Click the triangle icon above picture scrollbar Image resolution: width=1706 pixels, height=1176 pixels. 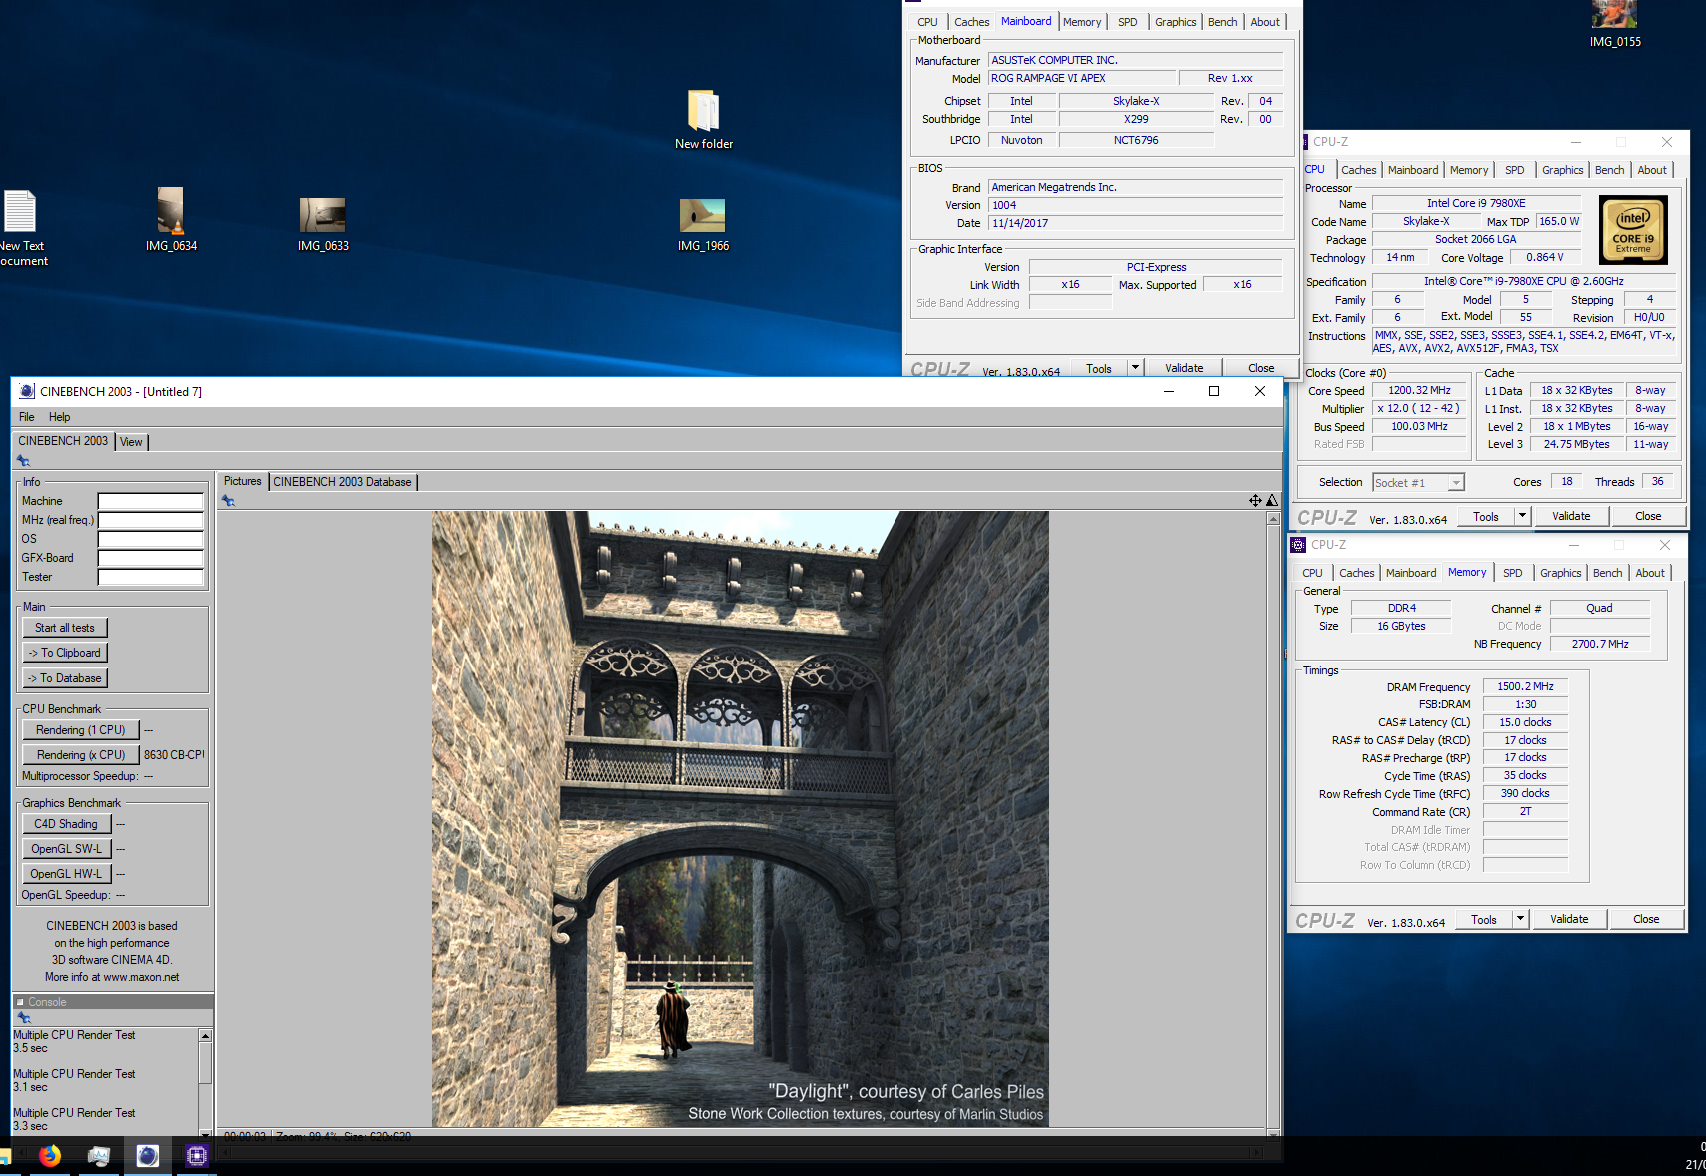click(1272, 500)
